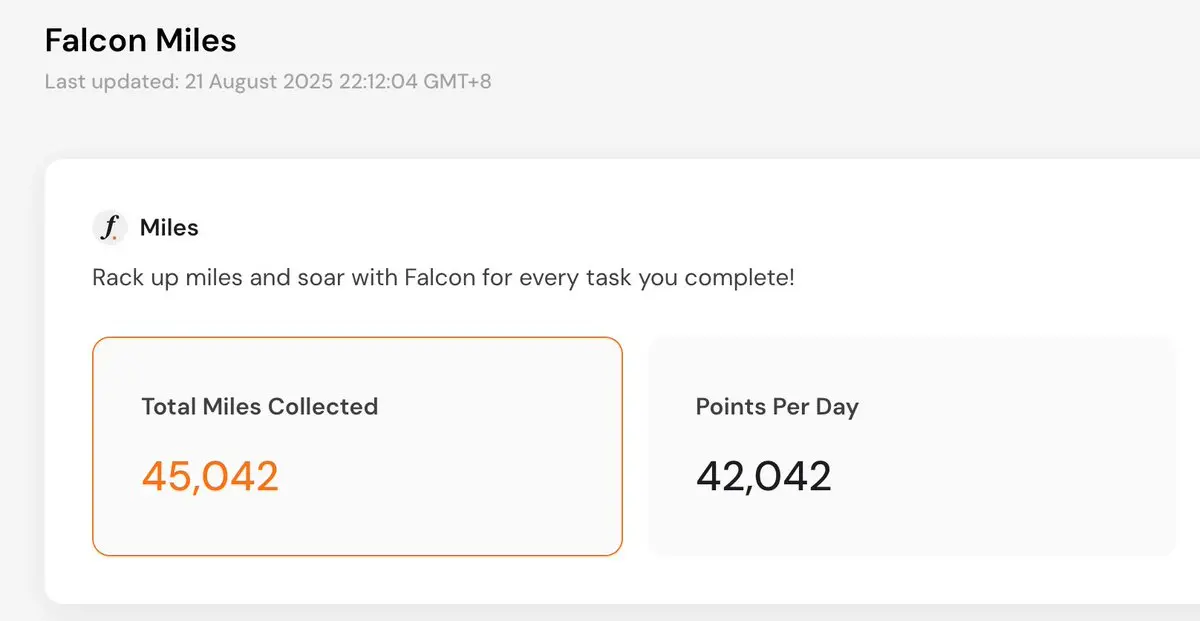Select the Total Miles Collected card
This screenshot has height=621, width=1200.
click(357, 446)
